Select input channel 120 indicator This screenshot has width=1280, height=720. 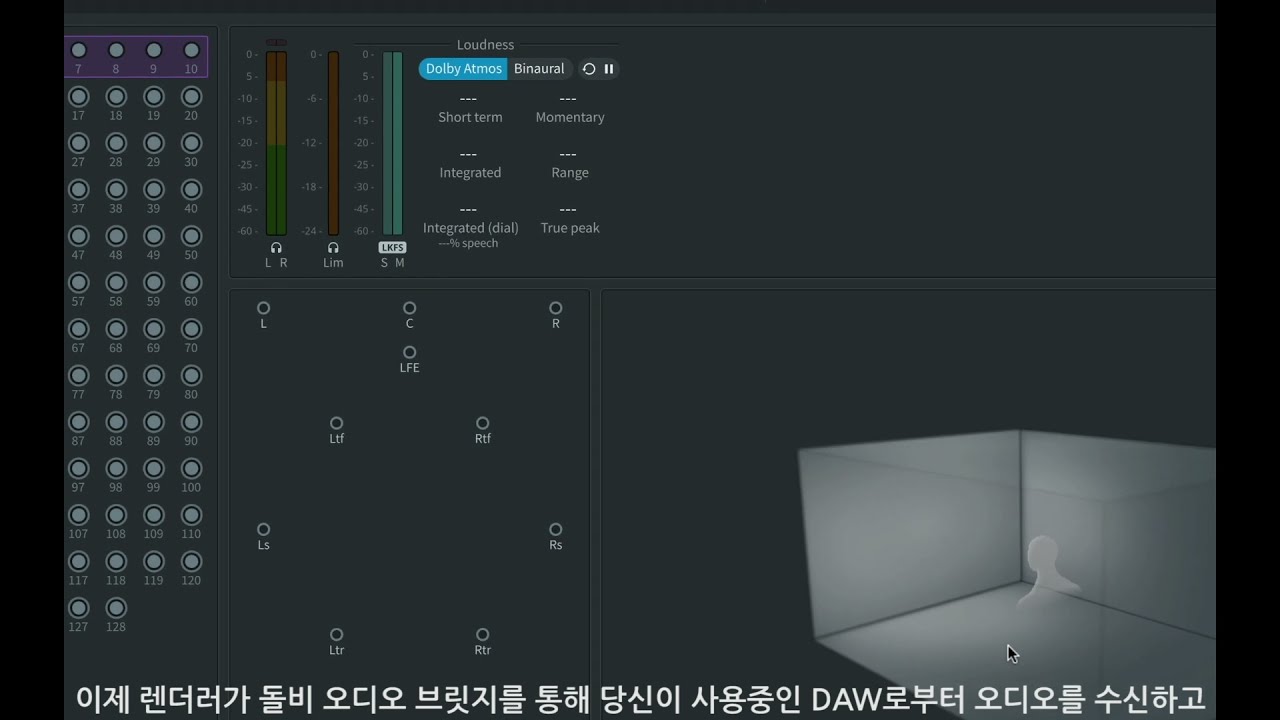click(191, 562)
